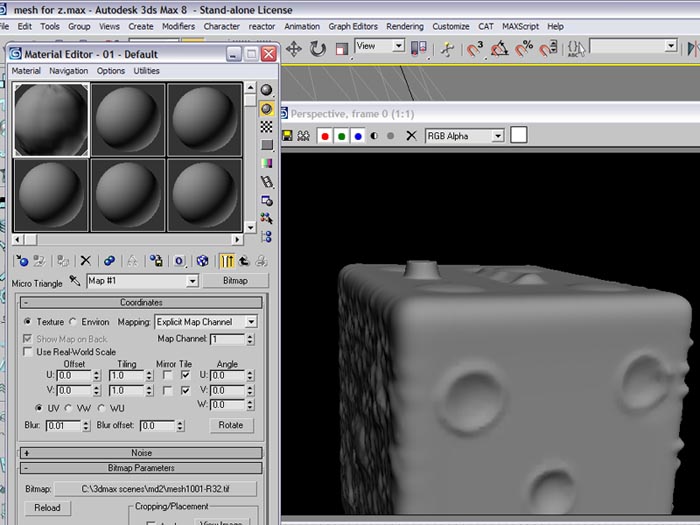Open the RGB Alpha channel dropdown
This screenshot has height=525, width=700.
498,136
